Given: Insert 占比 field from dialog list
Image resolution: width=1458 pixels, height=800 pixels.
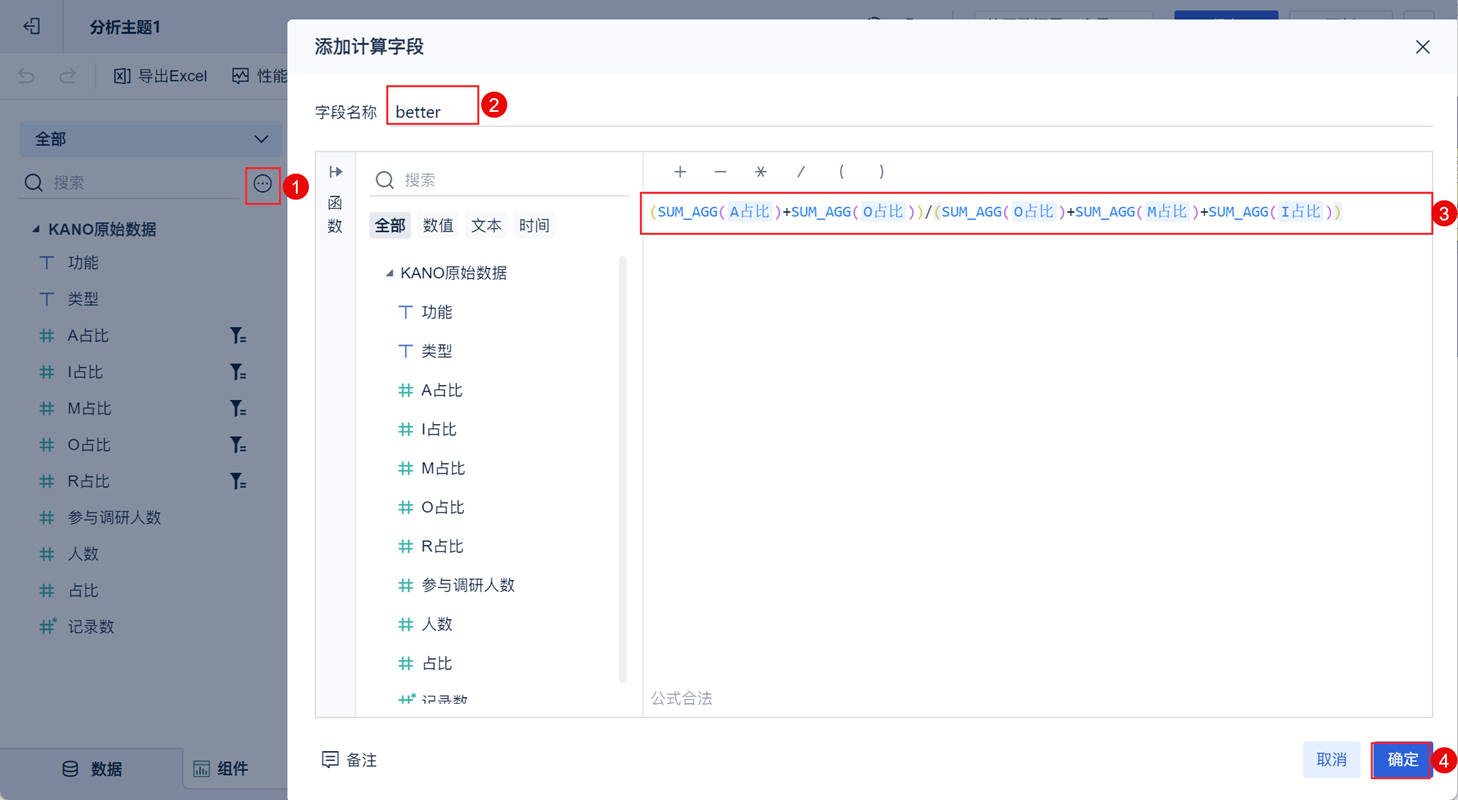Looking at the screenshot, I should [x=437, y=663].
